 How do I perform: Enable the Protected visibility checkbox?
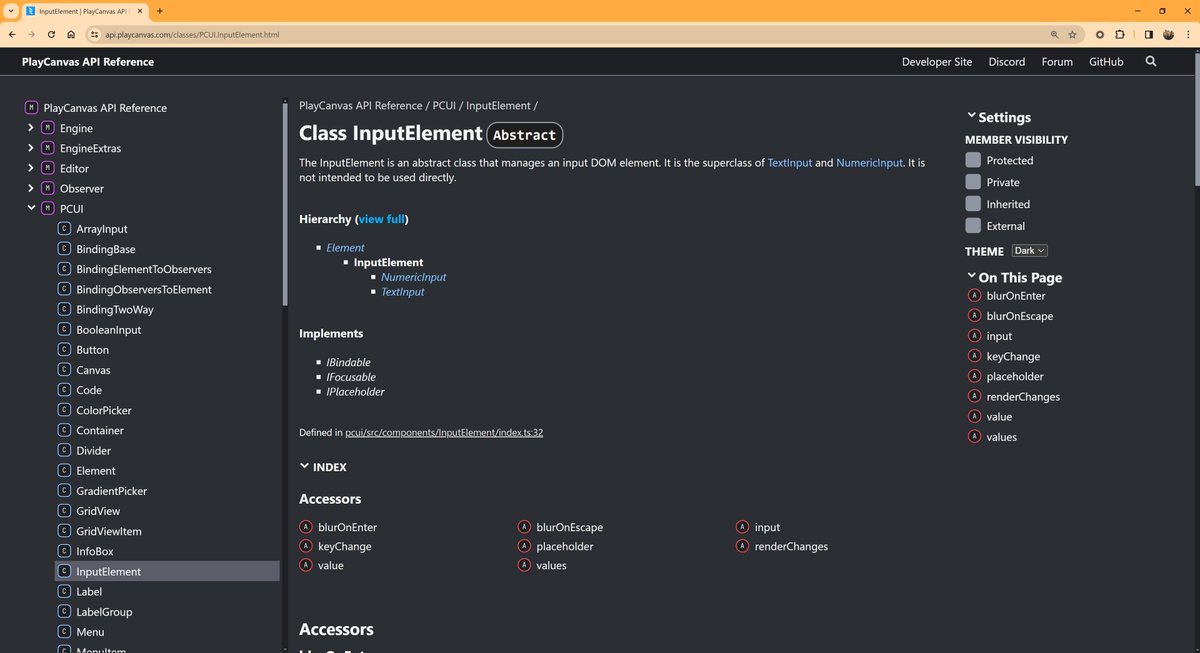(x=973, y=160)
